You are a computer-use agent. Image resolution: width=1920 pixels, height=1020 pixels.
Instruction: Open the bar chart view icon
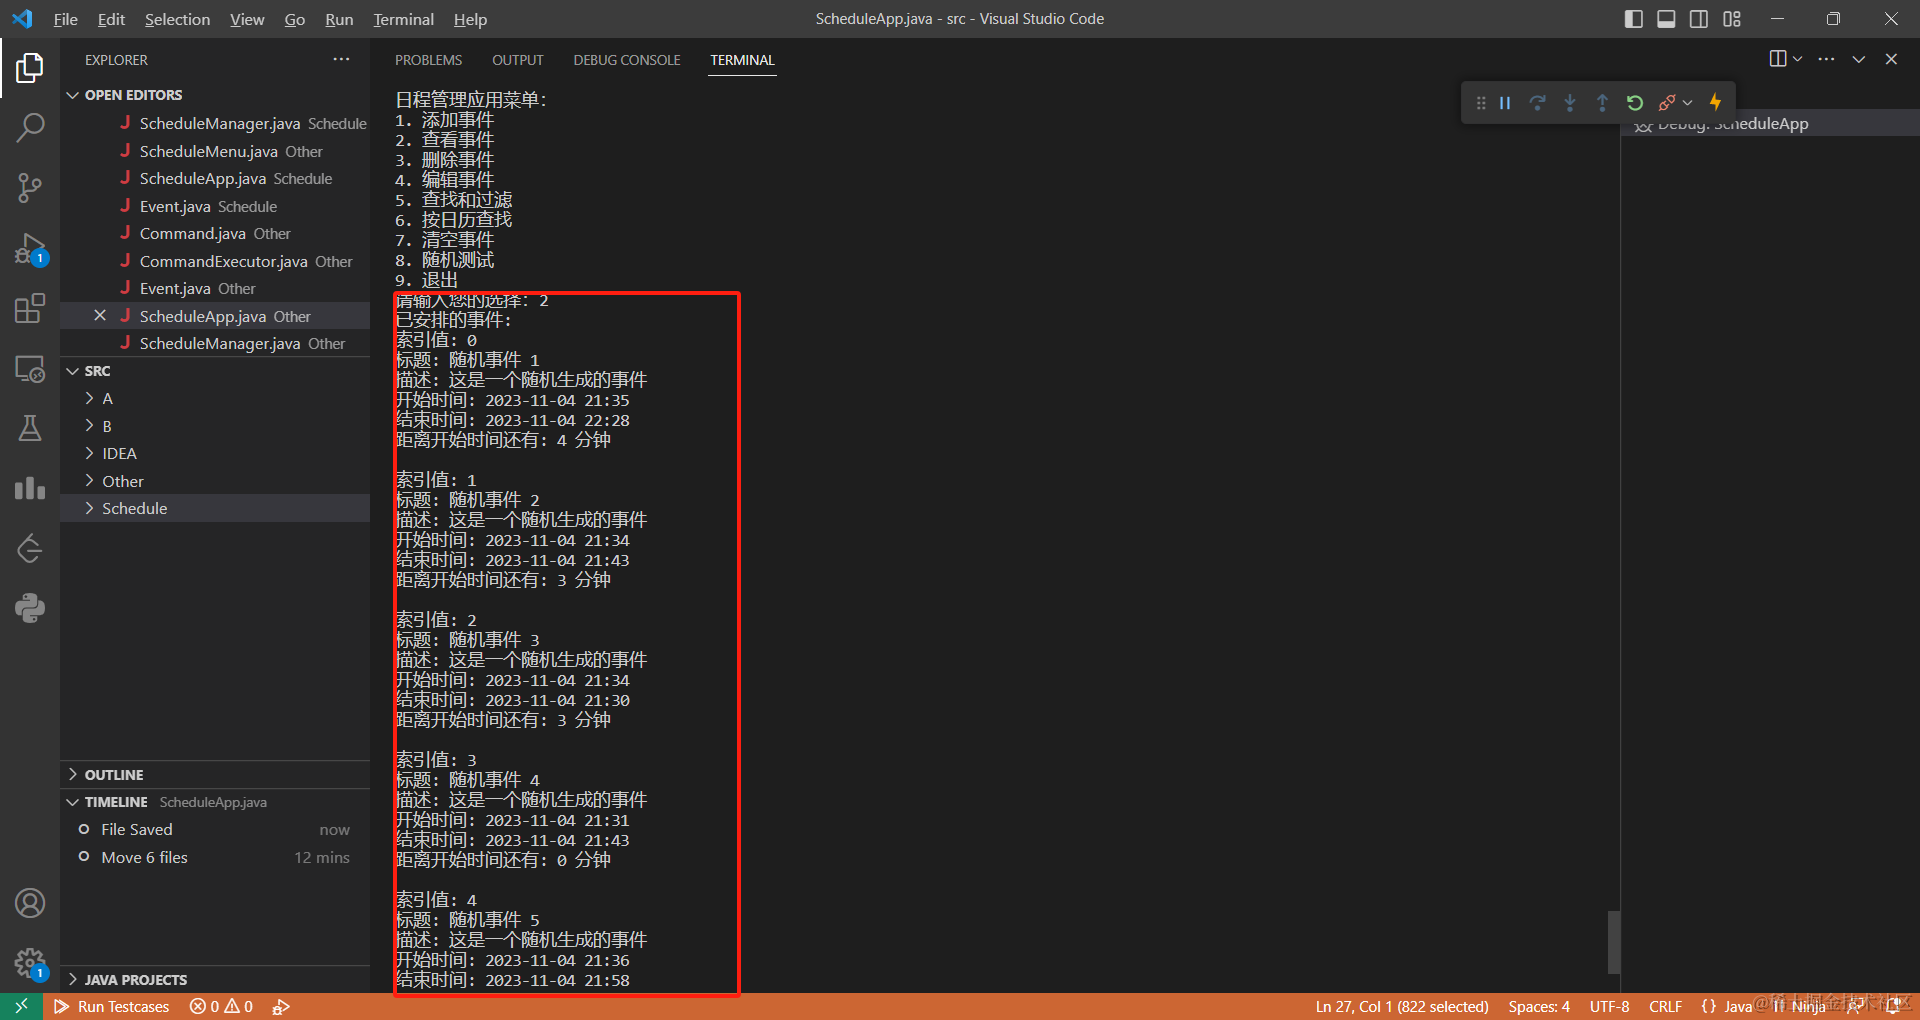(x=30, y=488)
